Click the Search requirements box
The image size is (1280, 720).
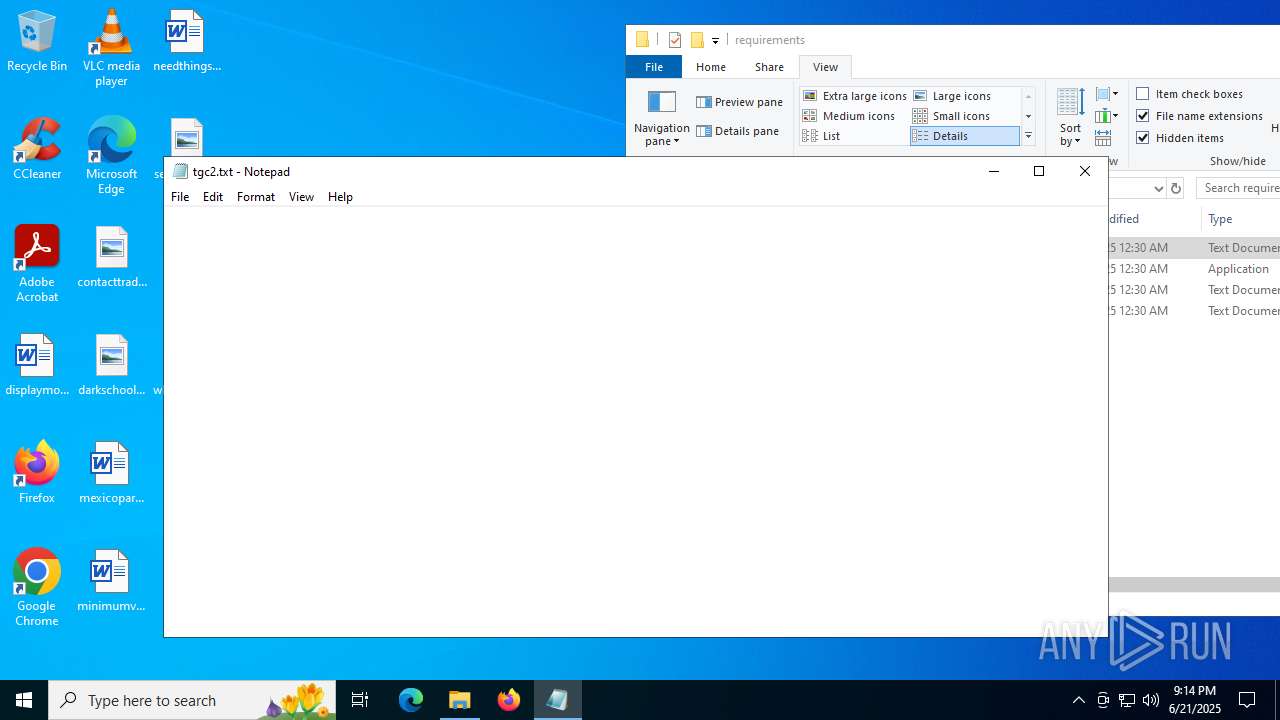(x=1238, y=188)
